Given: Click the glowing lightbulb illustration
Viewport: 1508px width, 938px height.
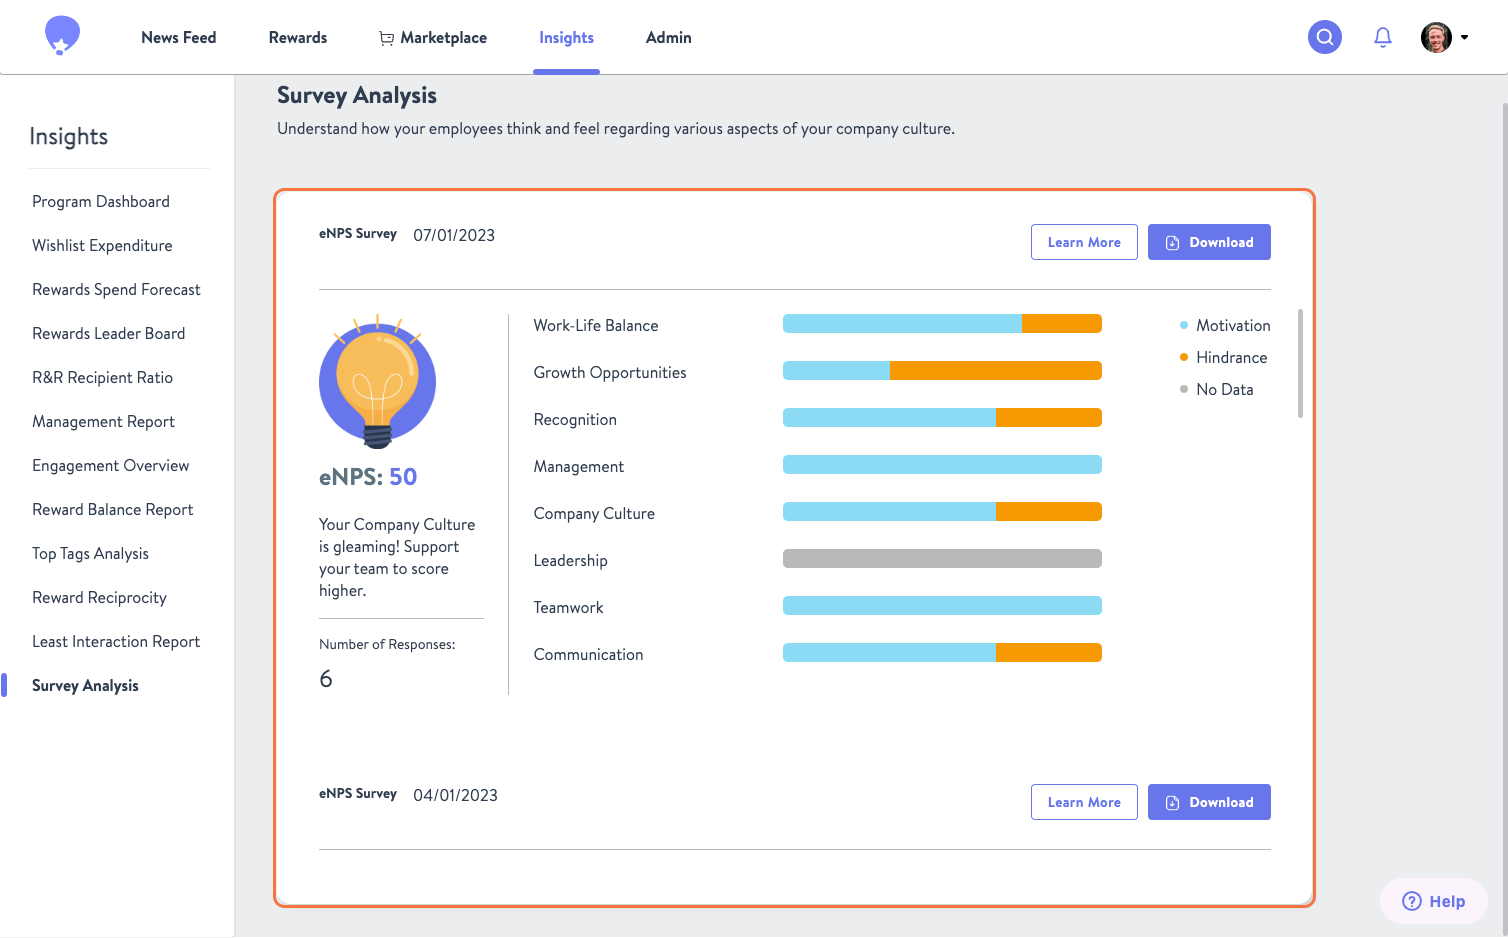Looking at the screenshot, I should 377,381.
